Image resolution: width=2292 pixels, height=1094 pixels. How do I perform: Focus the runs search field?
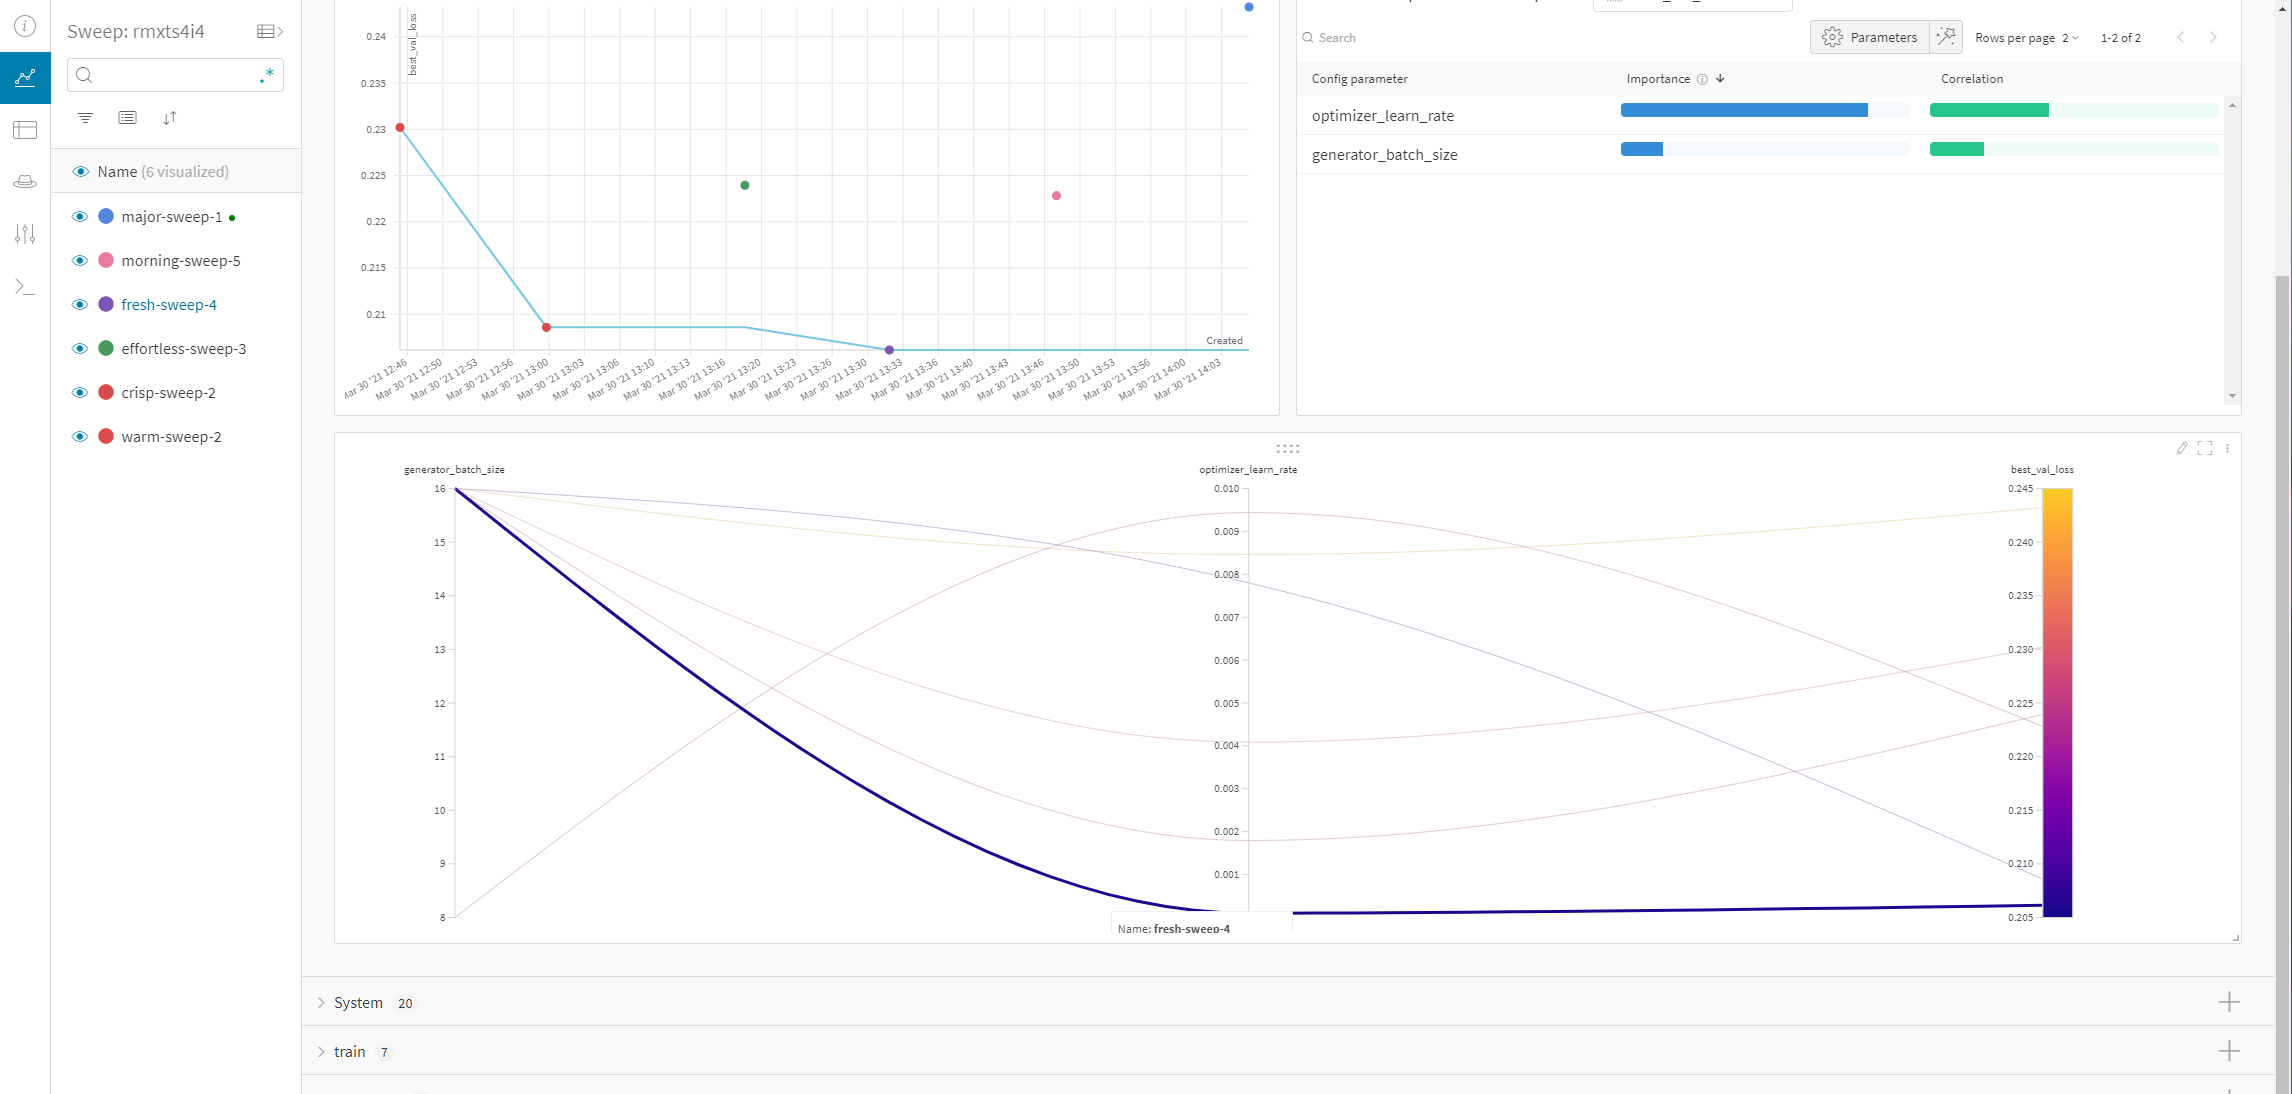175,75
